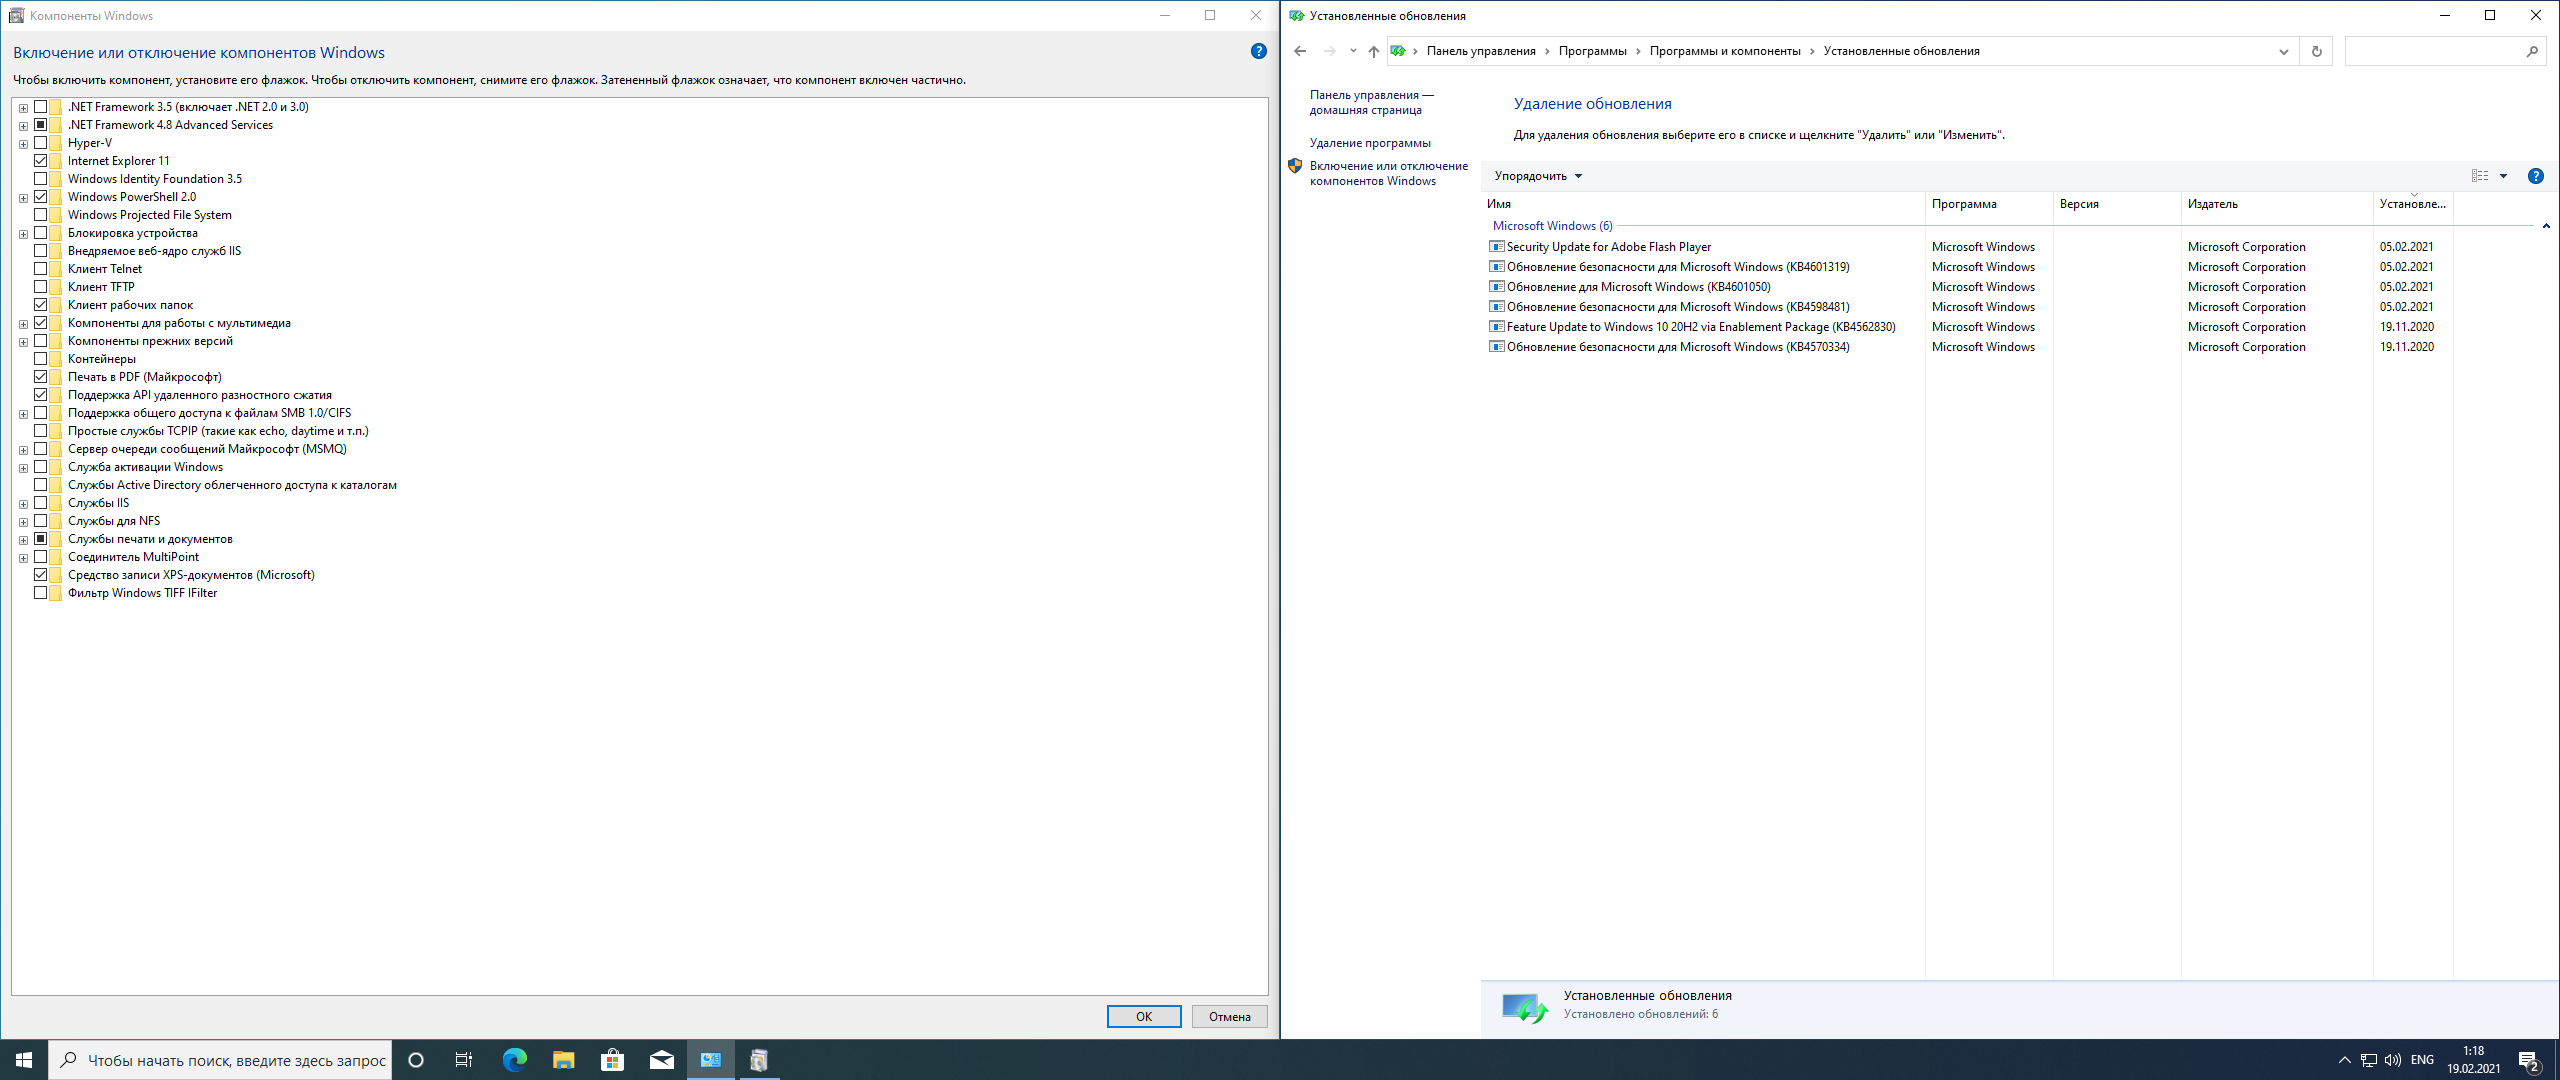The height and width of the screenshot is (1080, 2560).
Task: Open Microsoft Edge from taskbar
Action: (514, 1060)
